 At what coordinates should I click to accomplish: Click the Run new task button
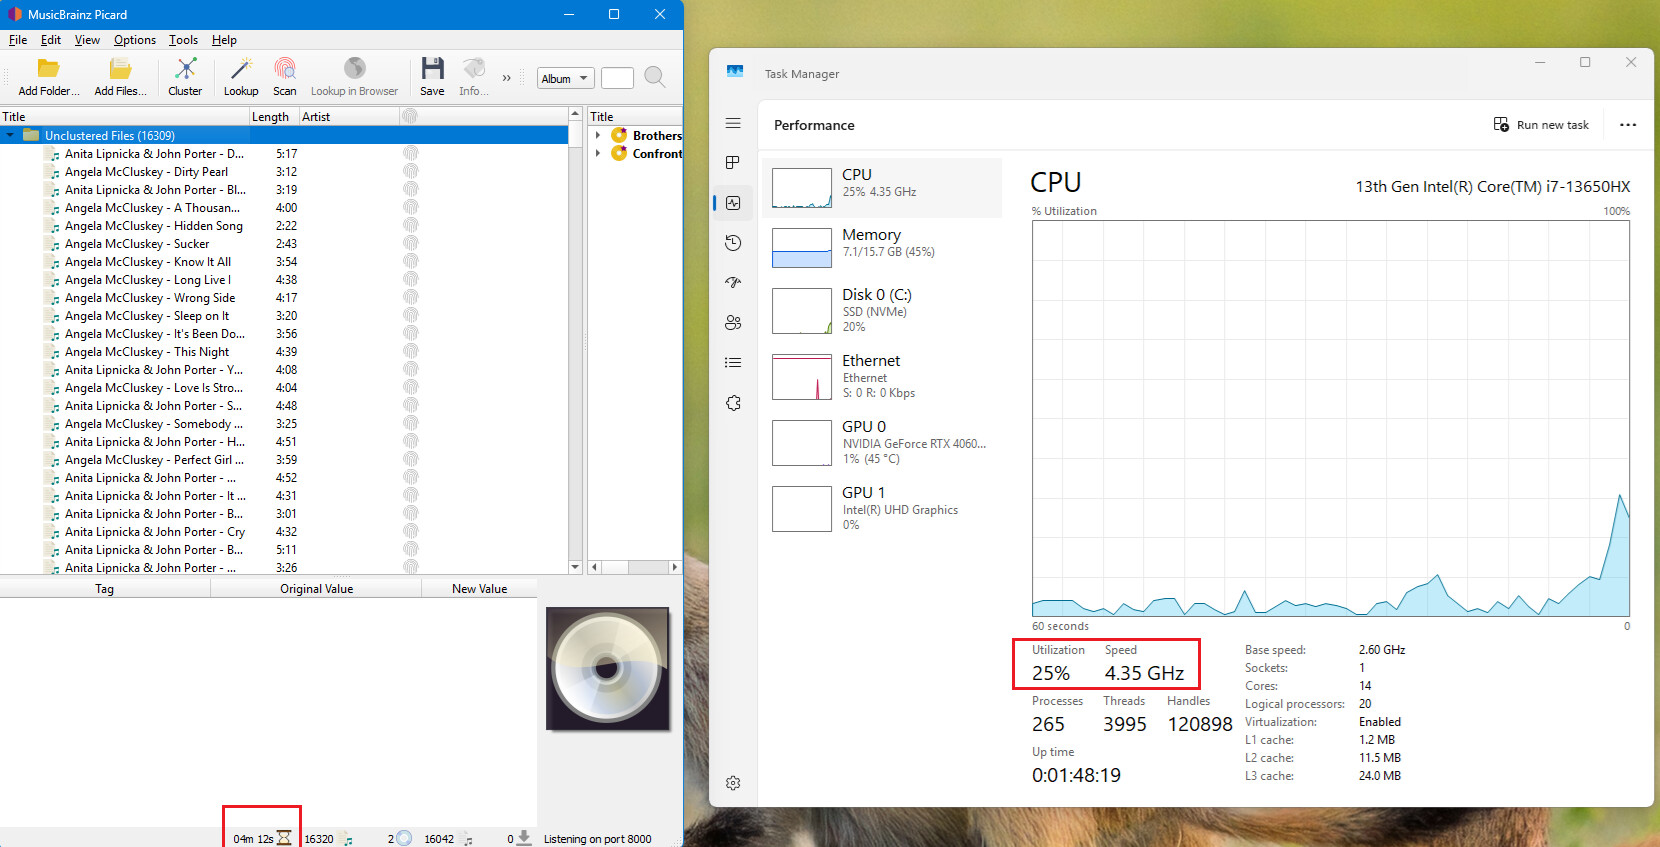point(1541,125)
